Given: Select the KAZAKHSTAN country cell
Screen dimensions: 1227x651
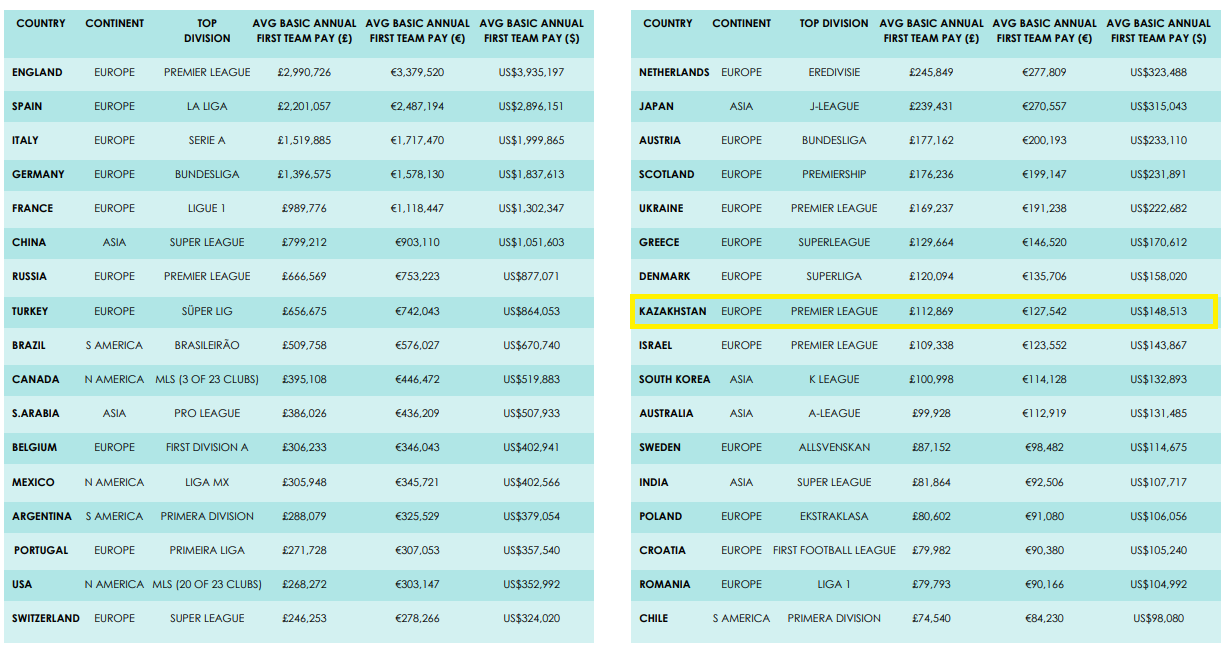Looking at the screenshot, I should 673,311.
